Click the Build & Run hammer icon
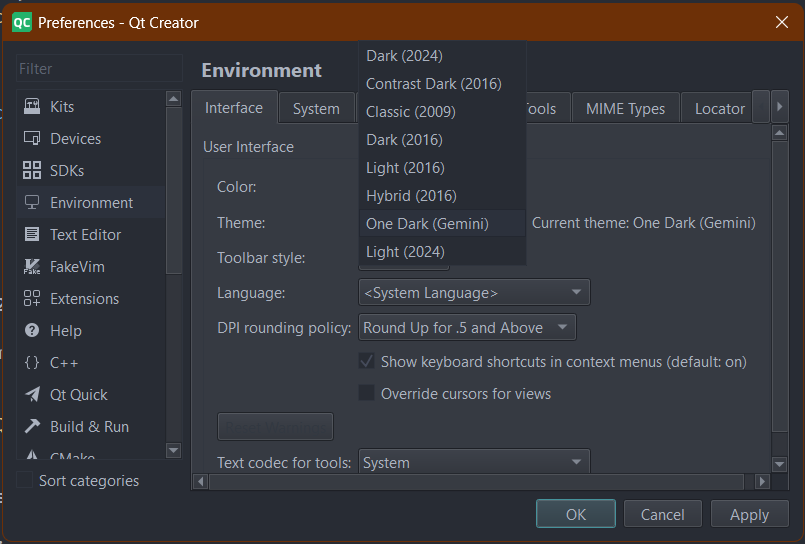This screenshot has width=805, height=544. (x=32, y=426)
